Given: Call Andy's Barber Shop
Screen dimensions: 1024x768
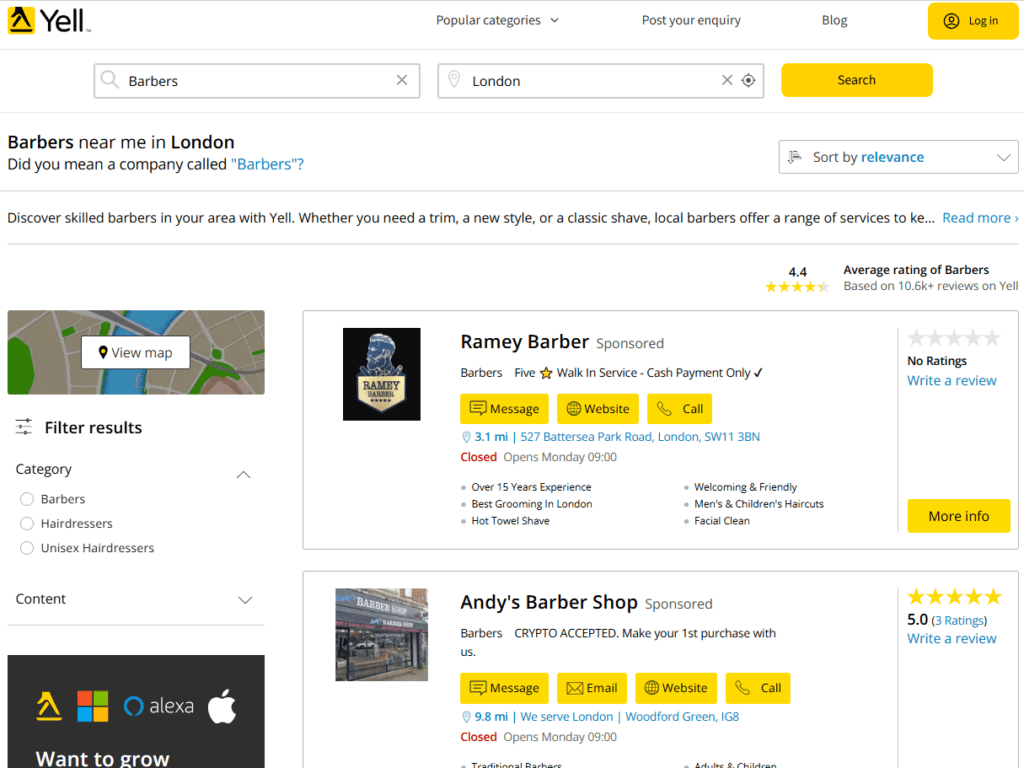Looking at the screenshot, I should click(x=758, y=688).
